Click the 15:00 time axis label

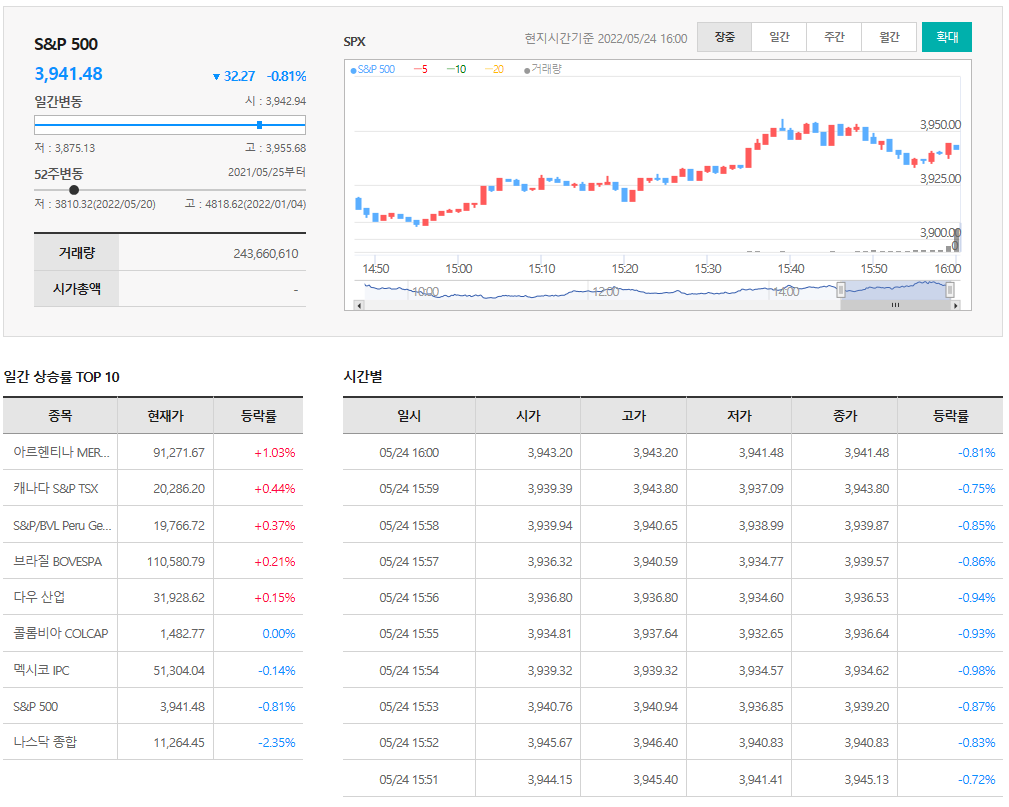[458, 268]
